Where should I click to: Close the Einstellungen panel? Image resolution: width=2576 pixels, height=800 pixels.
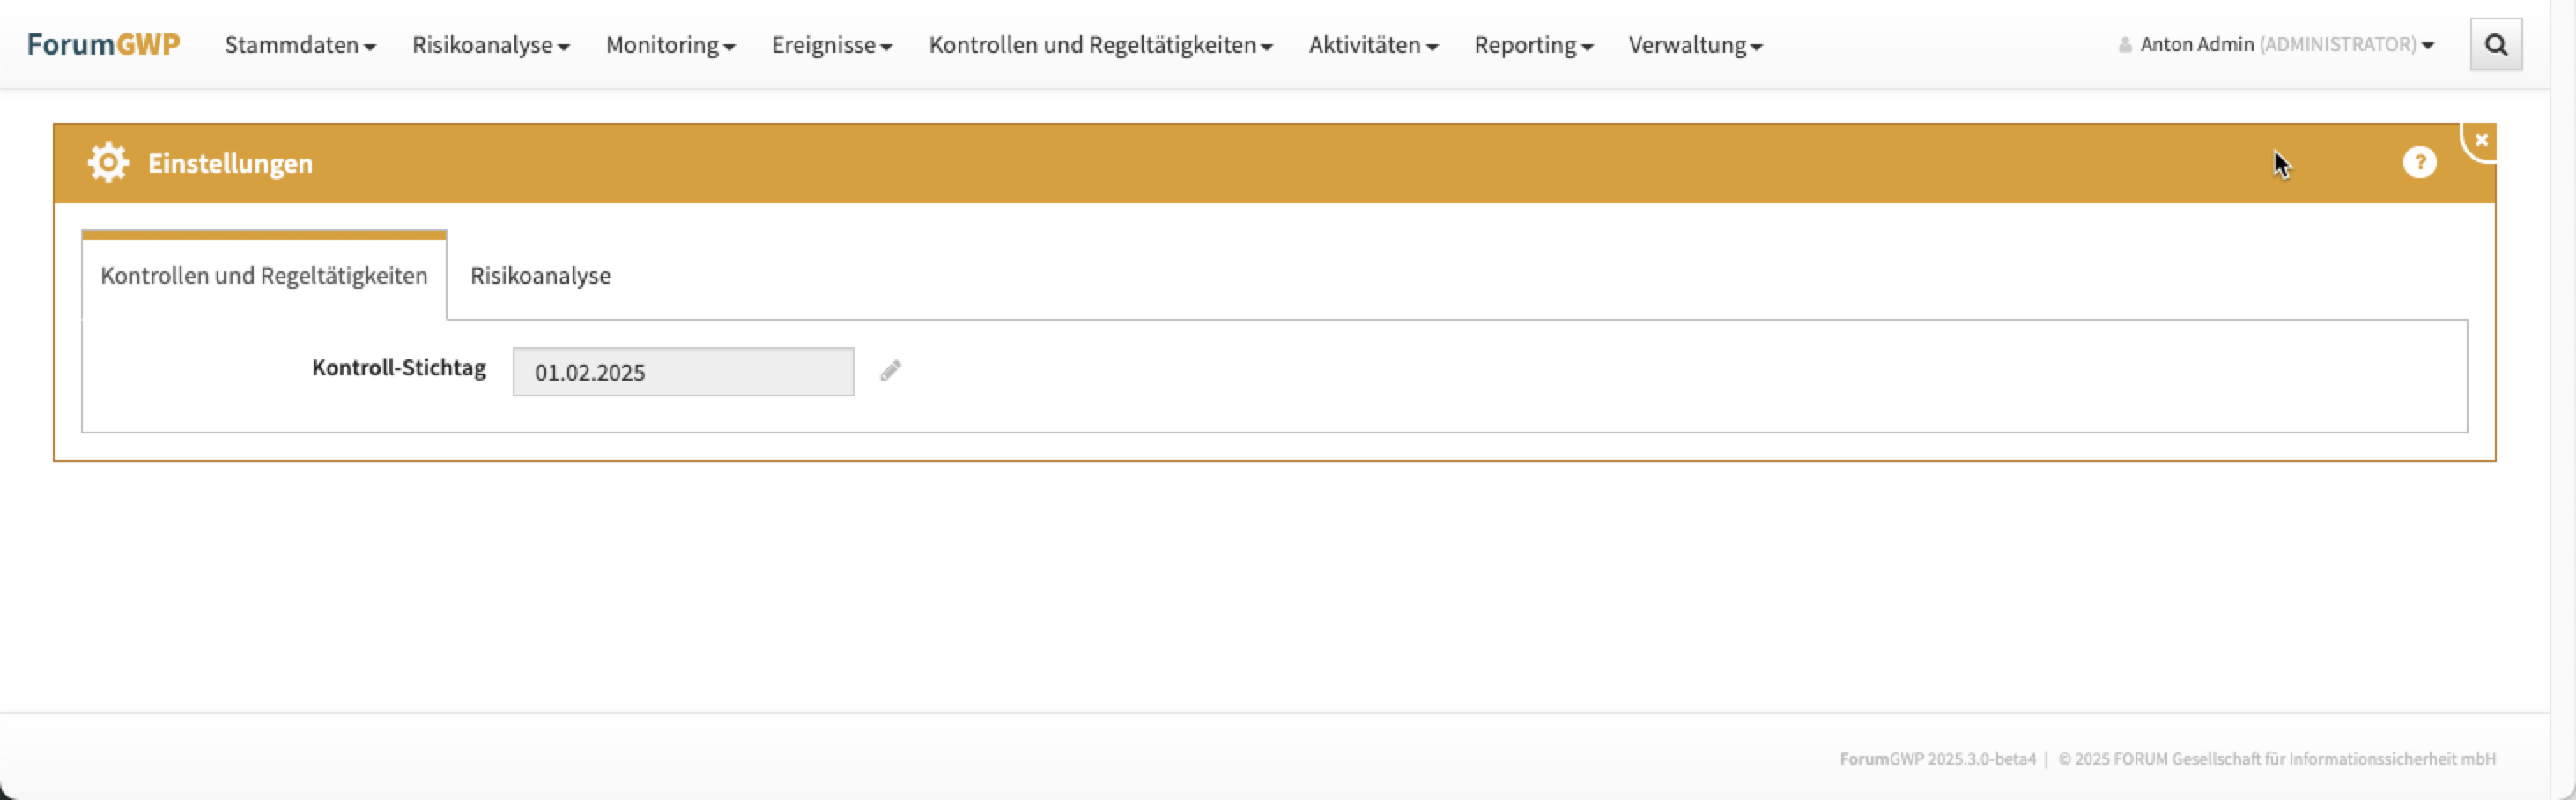pyautogui.click(x=2480, y=141)
